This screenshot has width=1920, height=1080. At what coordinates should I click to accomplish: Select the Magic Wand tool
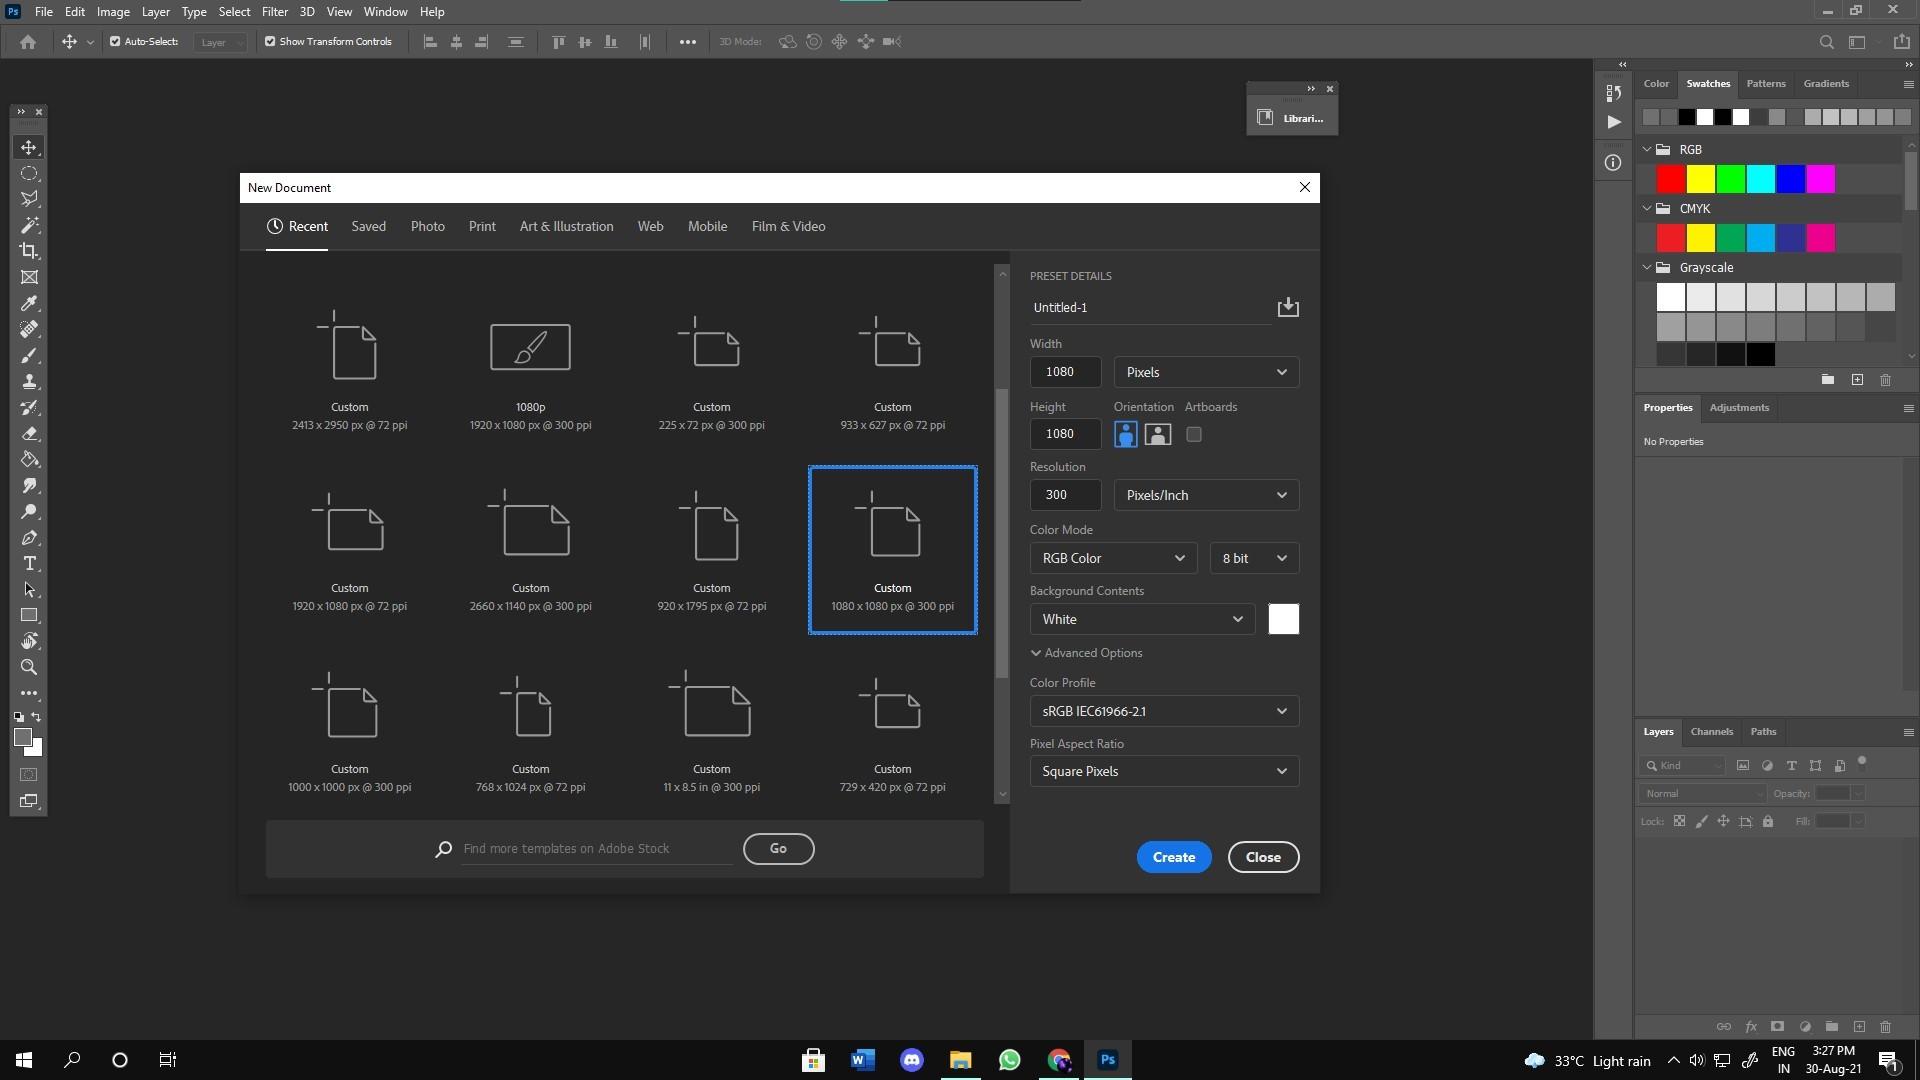click(29, 225)
